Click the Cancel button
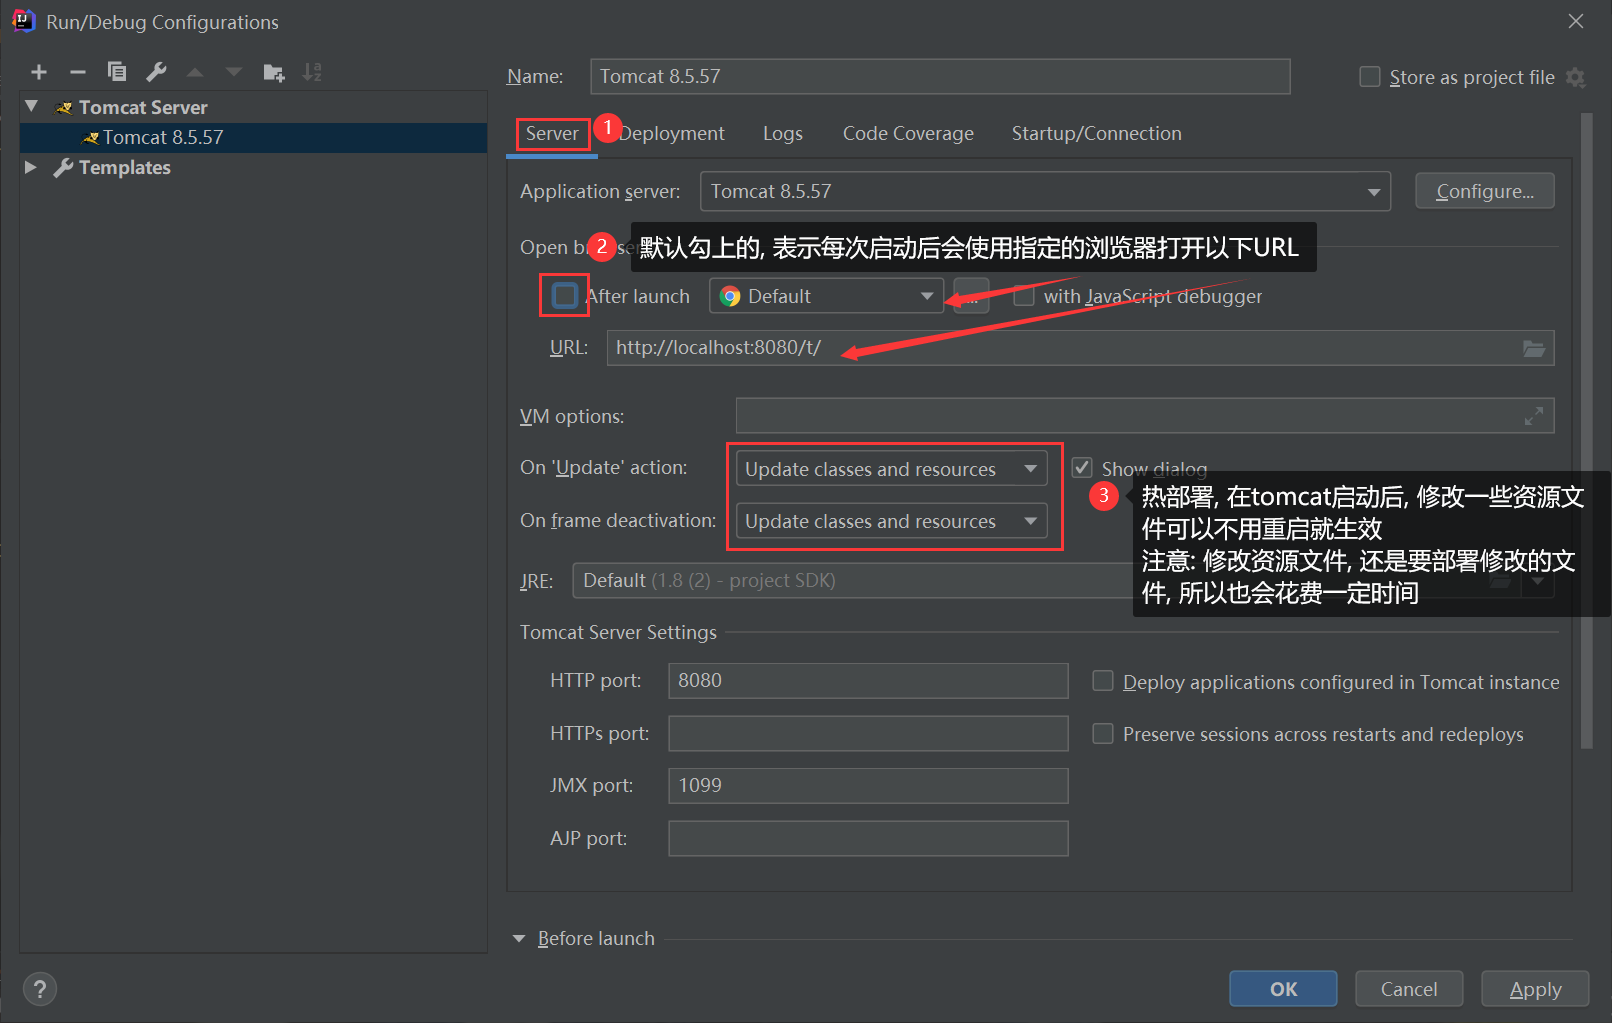This screenshot has height=1023, width=1612. pyautogui.click(x=1409, y=989)
